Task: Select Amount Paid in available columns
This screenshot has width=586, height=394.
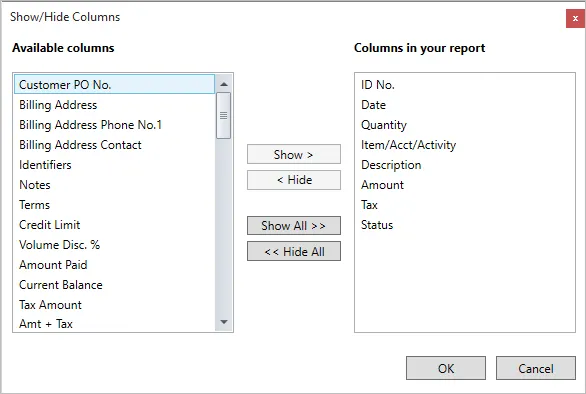Action: 114,265
